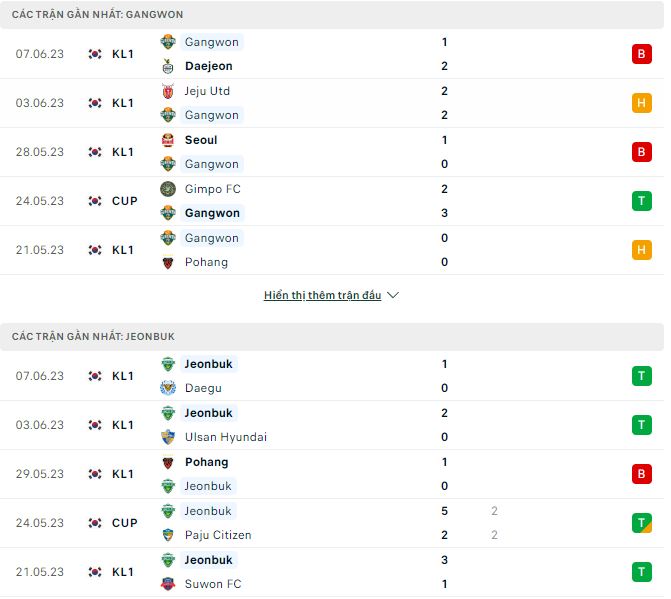Click the Paju Citizen team name

tap(218, 535)
